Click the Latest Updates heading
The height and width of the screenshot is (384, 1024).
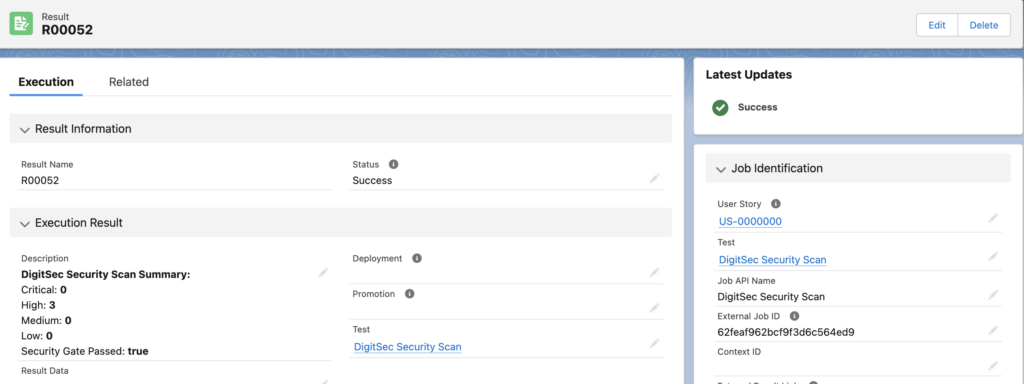click(x=748, y=74)
